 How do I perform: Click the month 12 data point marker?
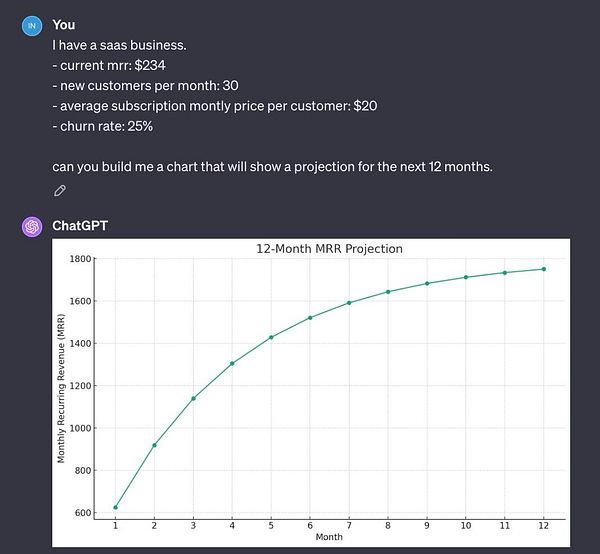coord(543,269)
